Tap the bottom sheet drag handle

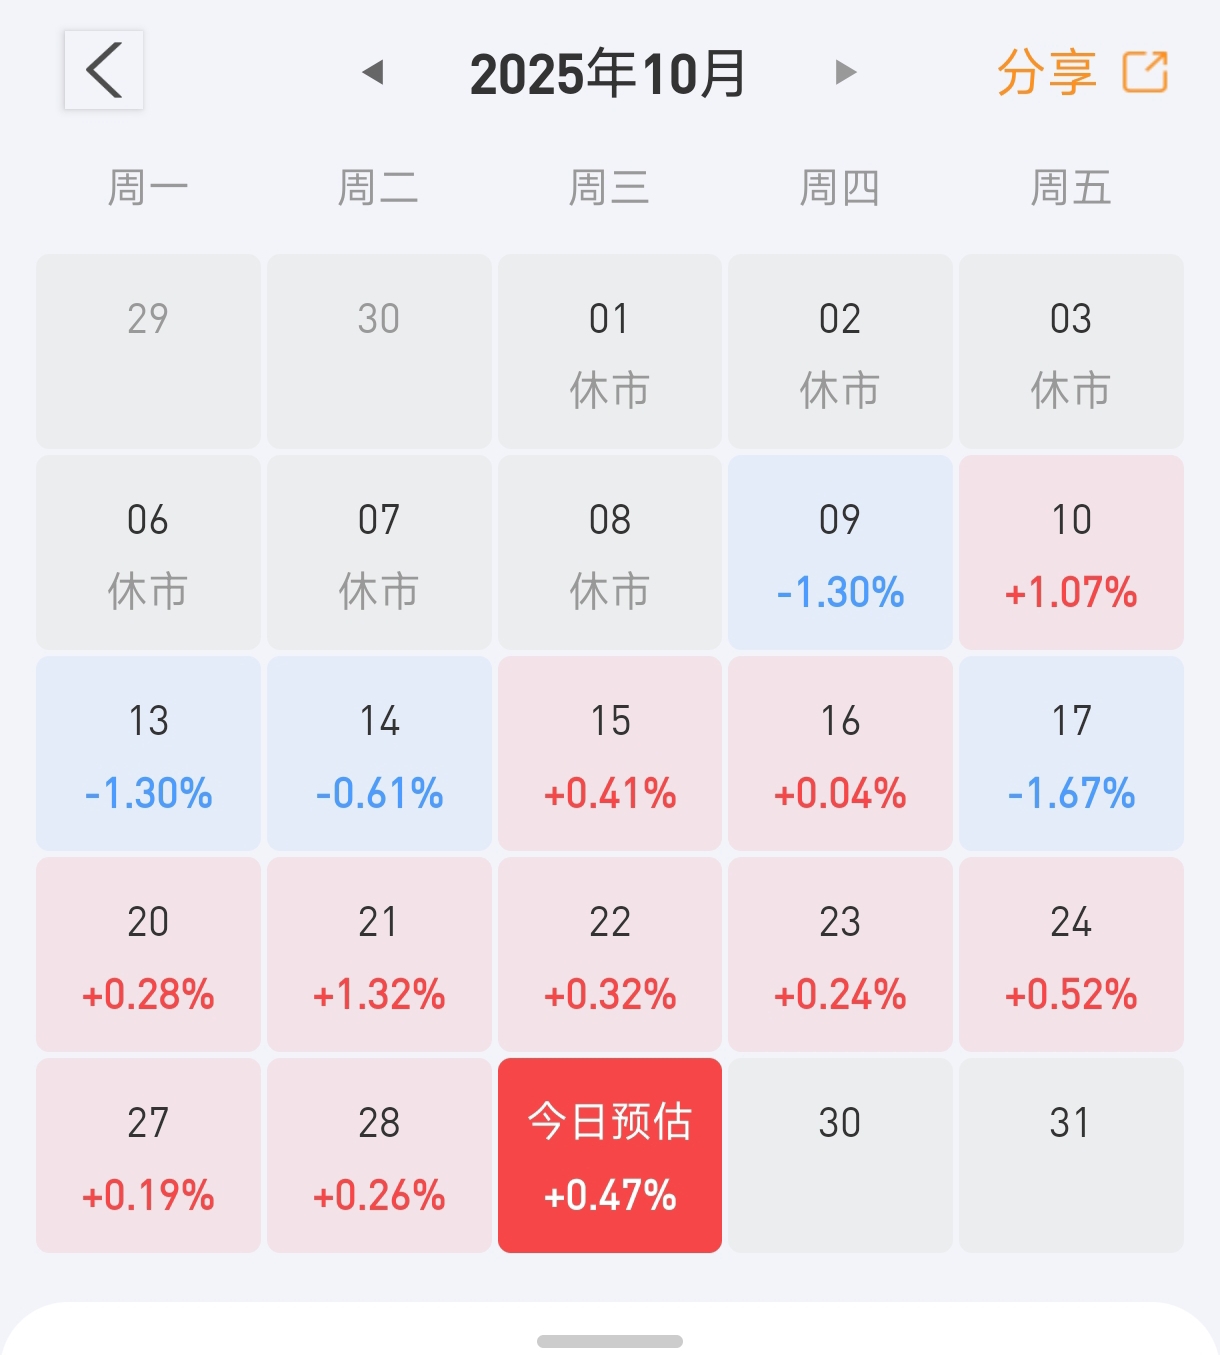click(x=610, y=1341)
